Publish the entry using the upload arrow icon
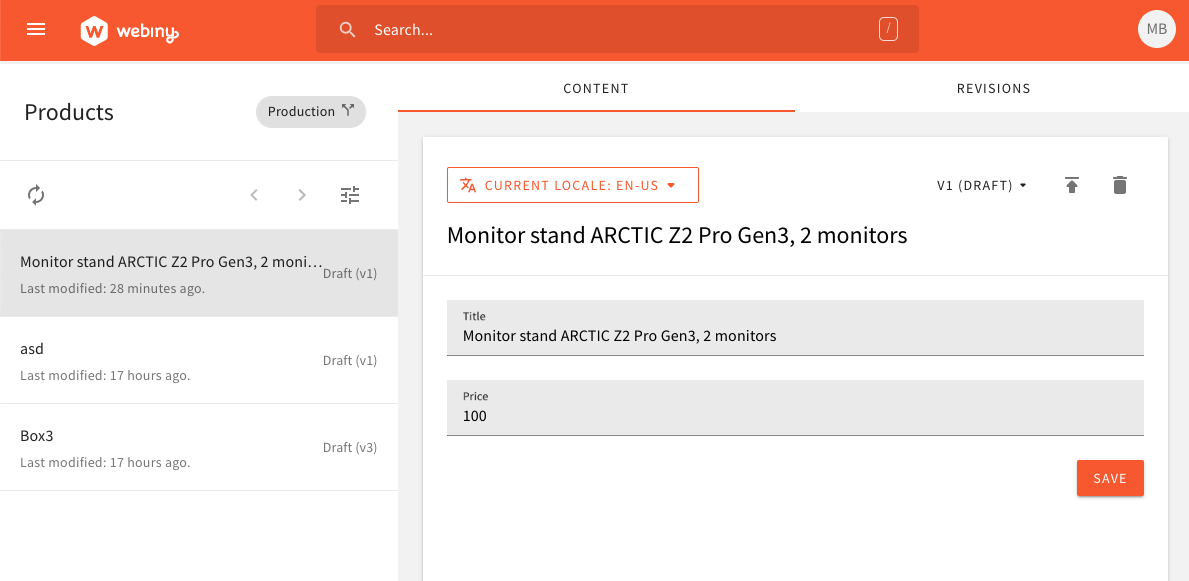 click(x=1071, y=185)
